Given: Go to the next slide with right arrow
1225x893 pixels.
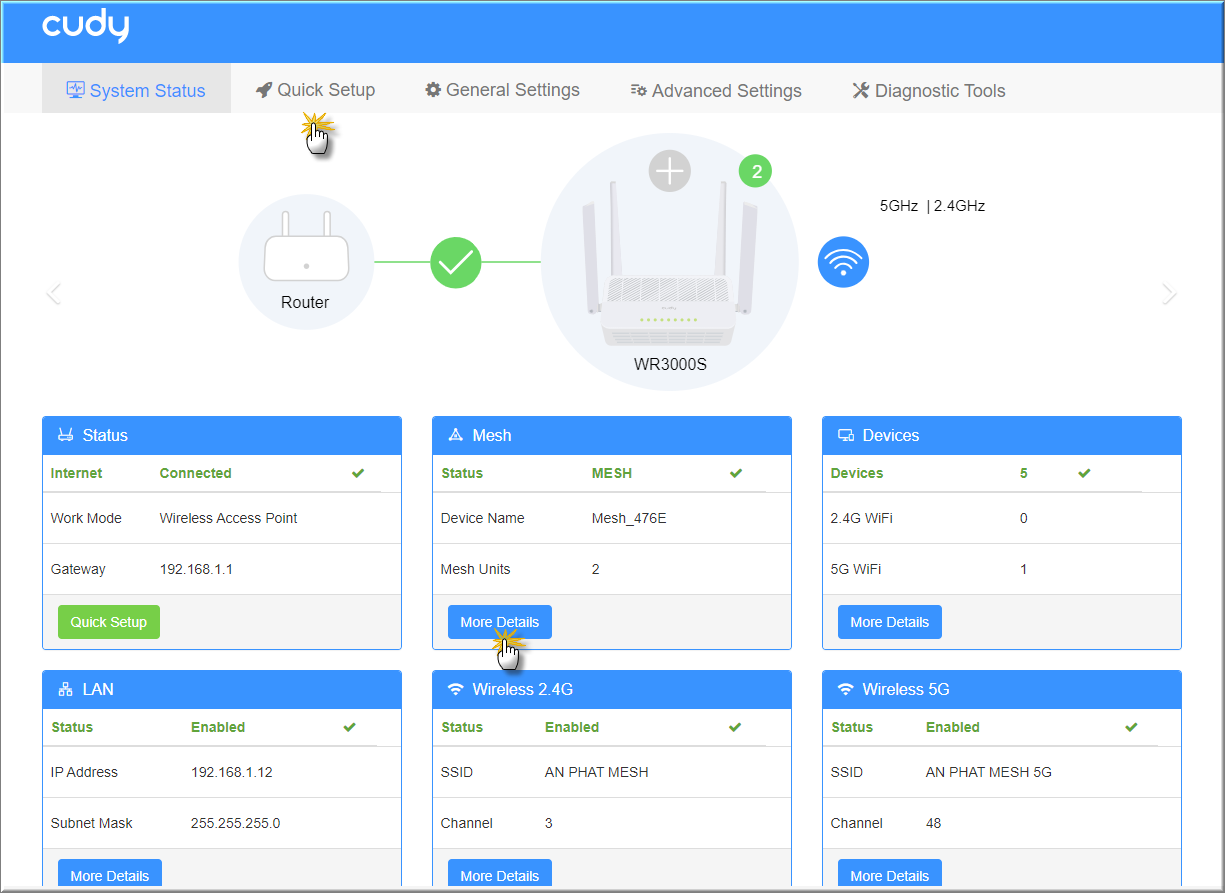Looking at the screenshot, I should pyautogui.click(x=1169, y=293).
